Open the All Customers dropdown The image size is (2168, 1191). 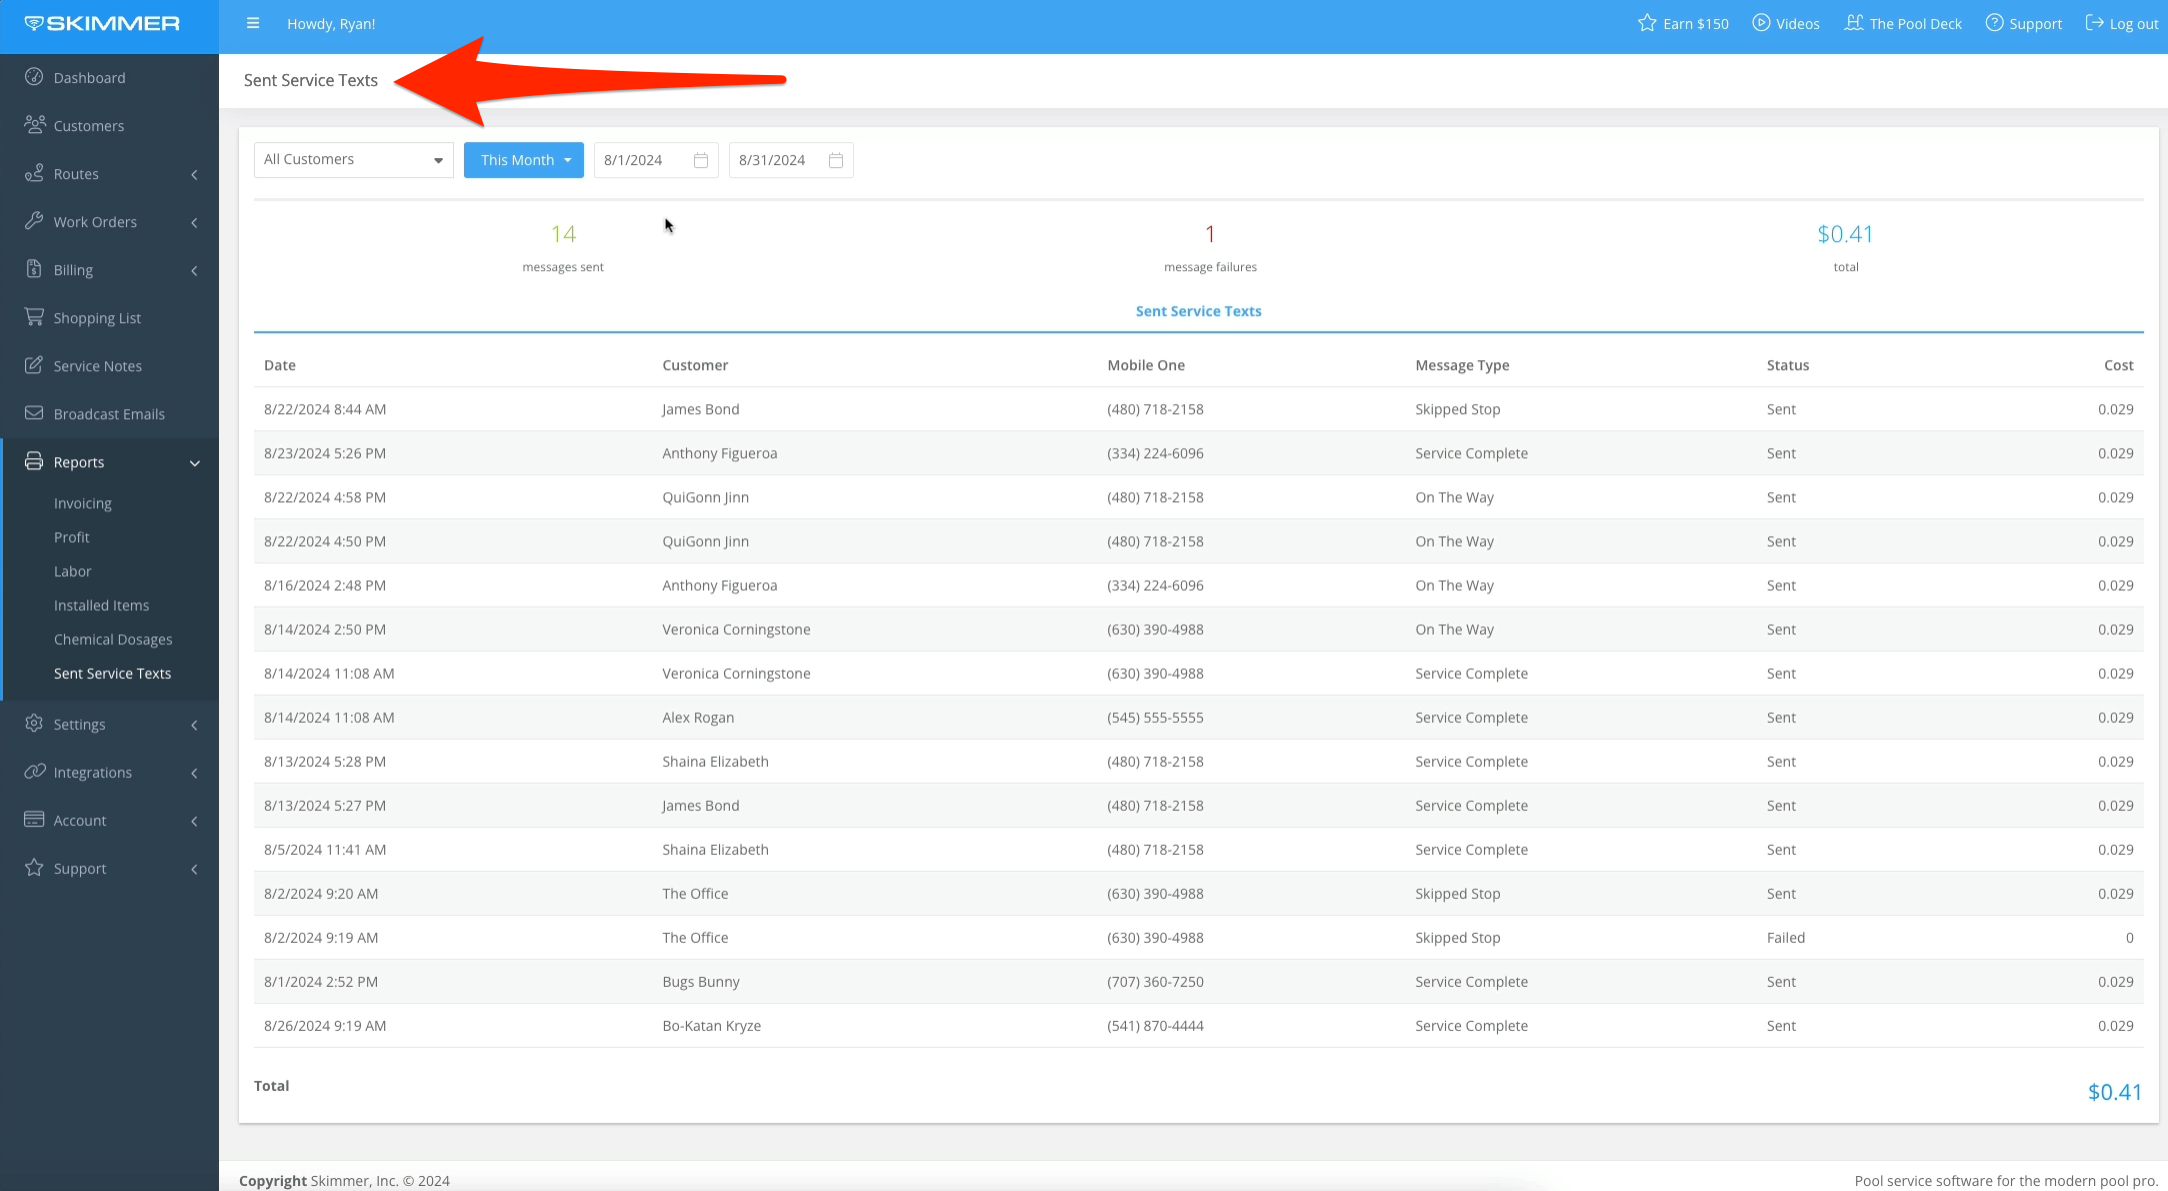[x=353, y=159]
